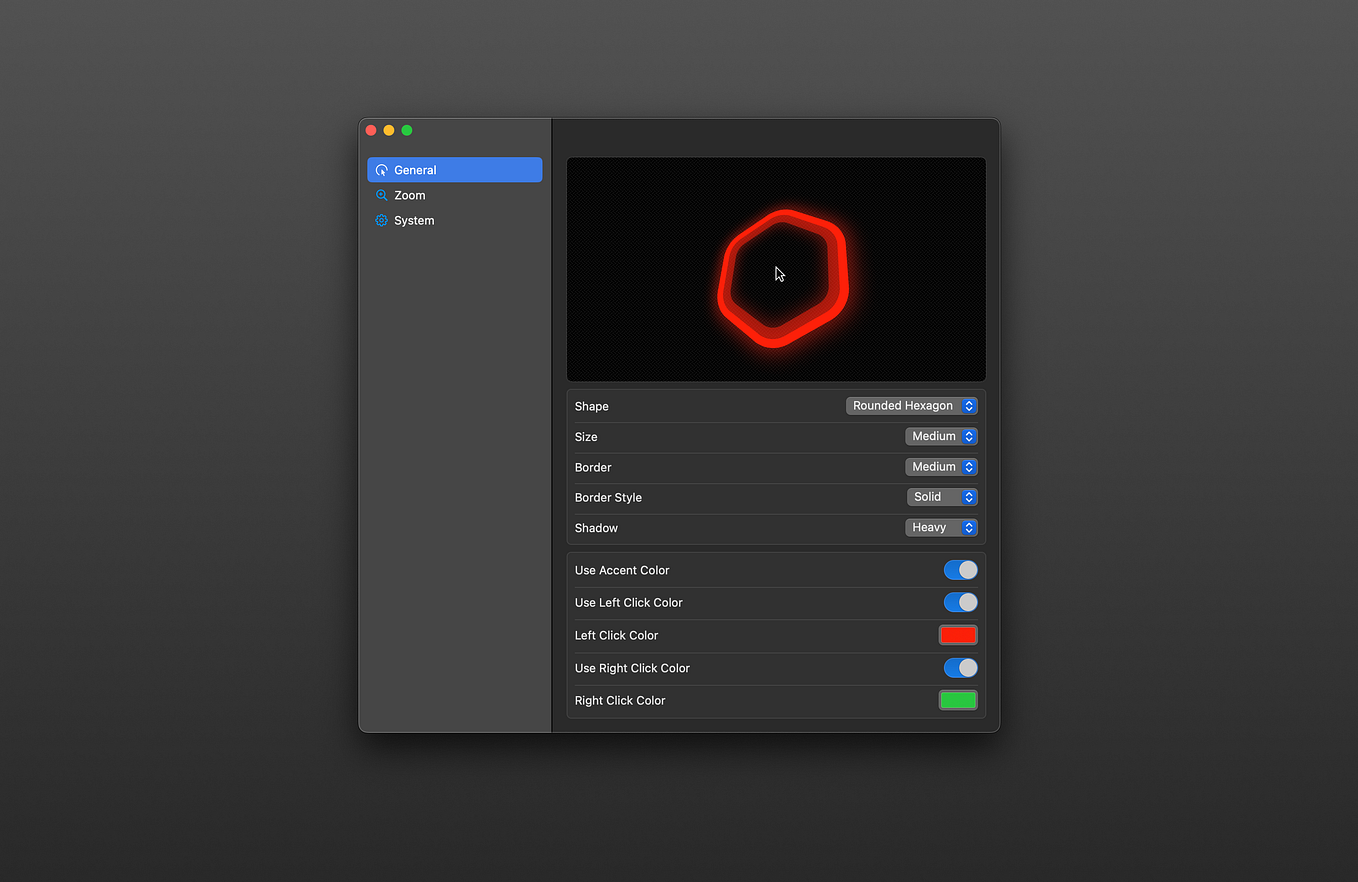Click the cursor arrow inside the preview
Image resolution: width=1358 pixels, height=882 pixels.
click(x=778, y=274)
